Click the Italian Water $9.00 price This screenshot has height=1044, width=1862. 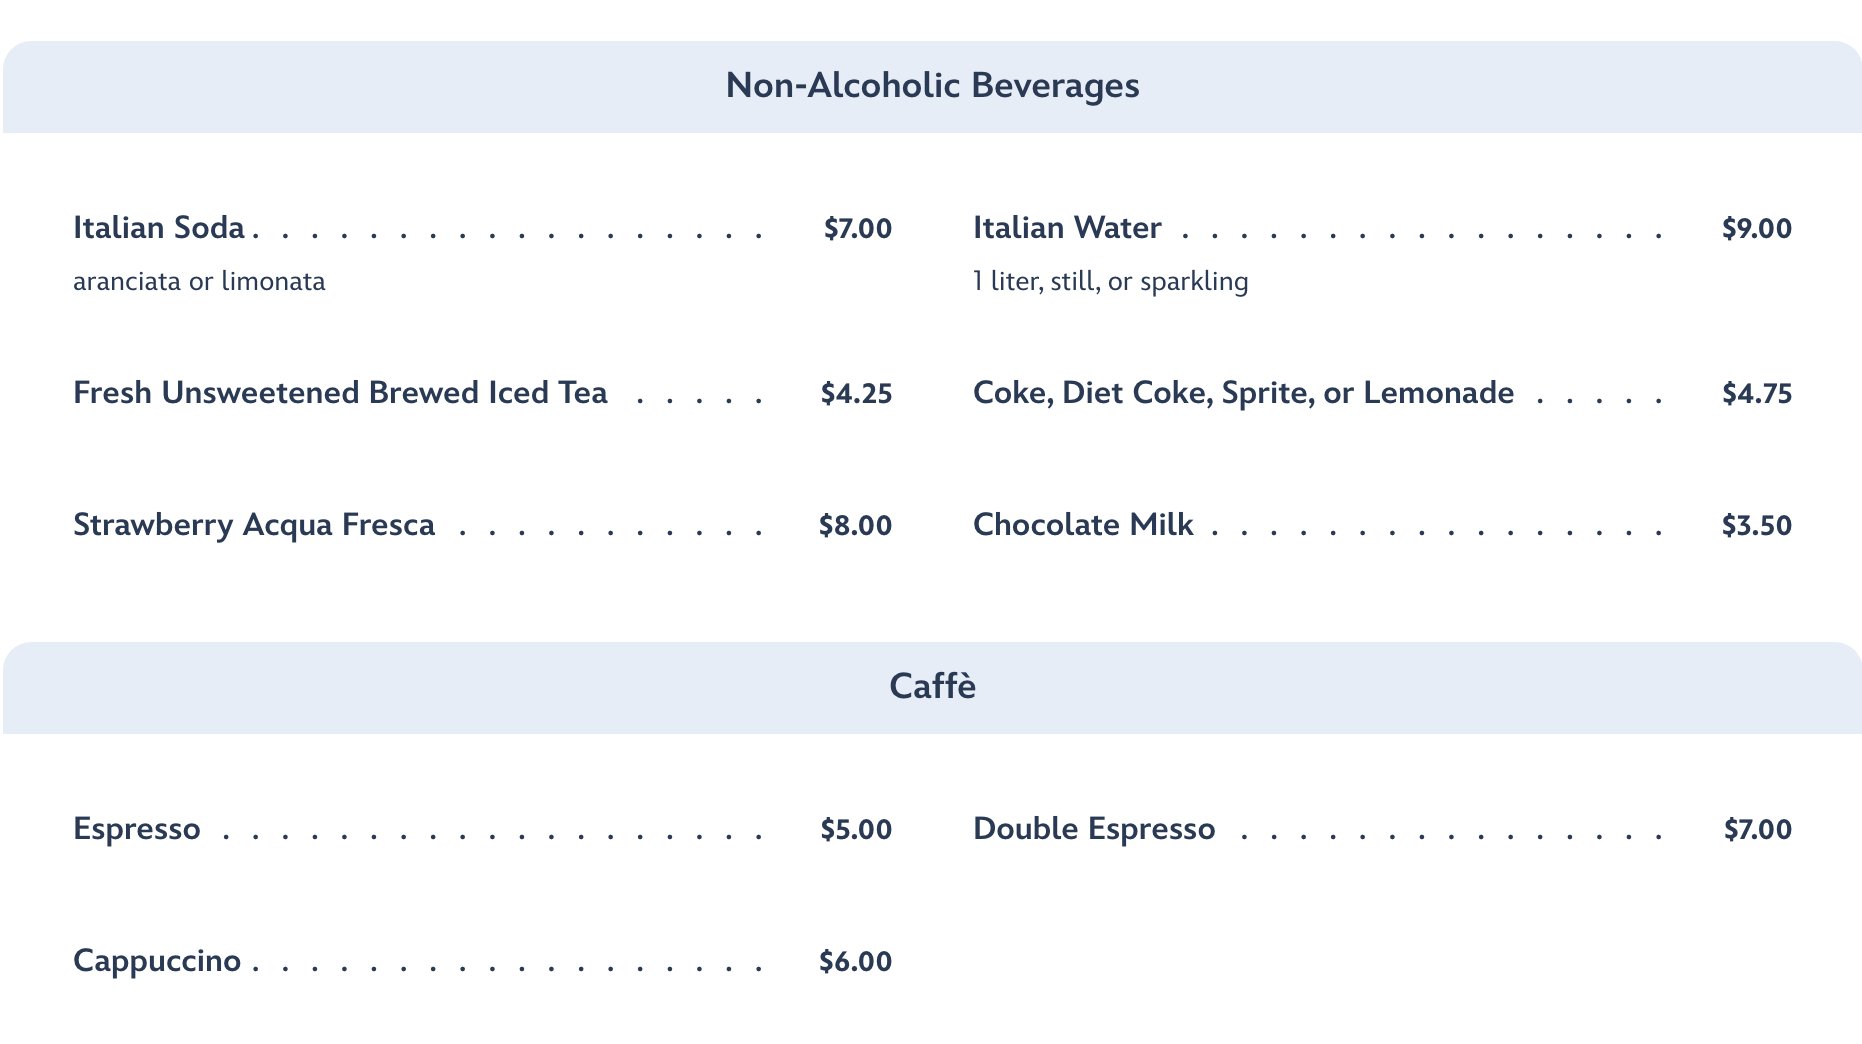1756,229
